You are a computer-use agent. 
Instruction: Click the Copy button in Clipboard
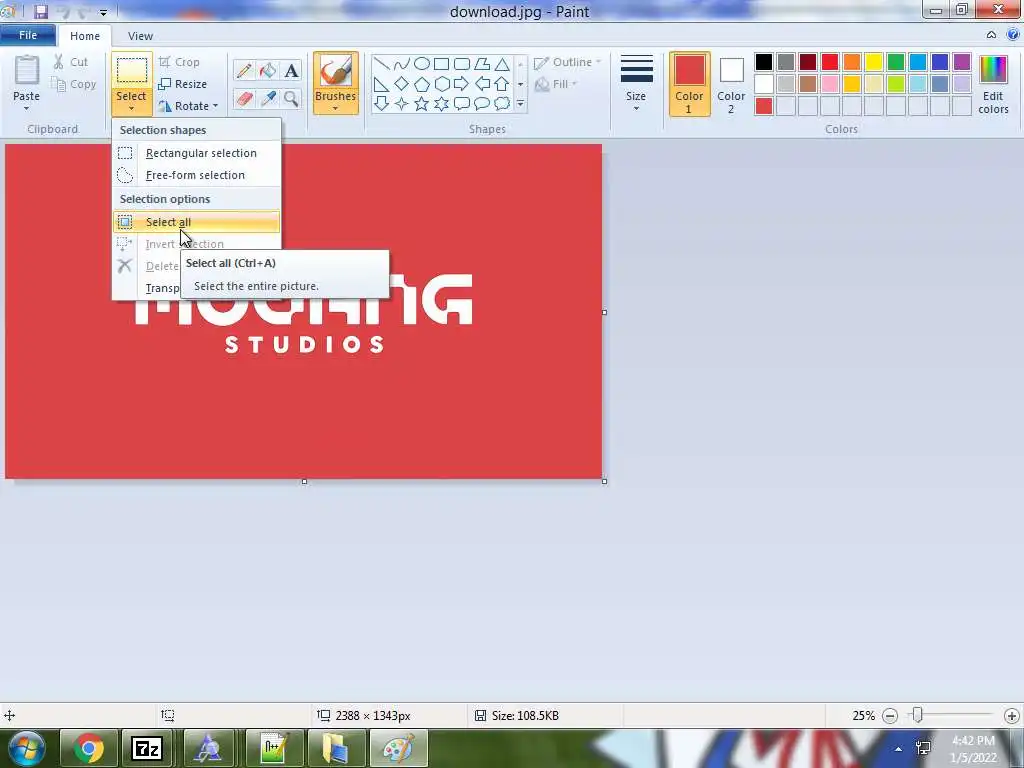74,84
